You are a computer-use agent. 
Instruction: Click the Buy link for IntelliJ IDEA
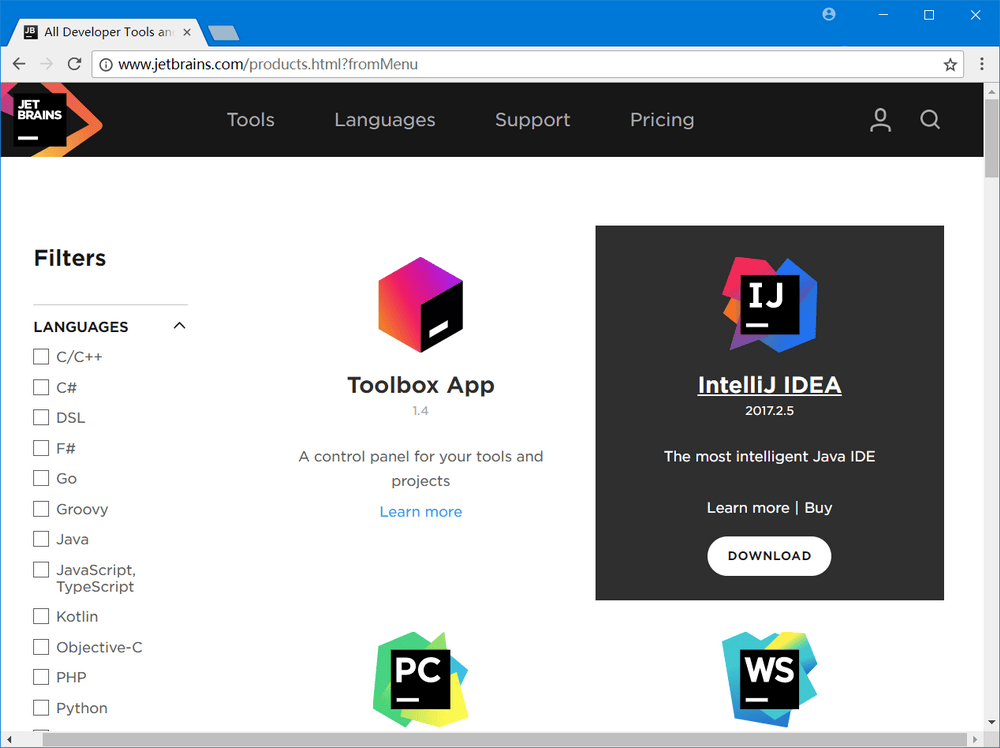point(818,508)
